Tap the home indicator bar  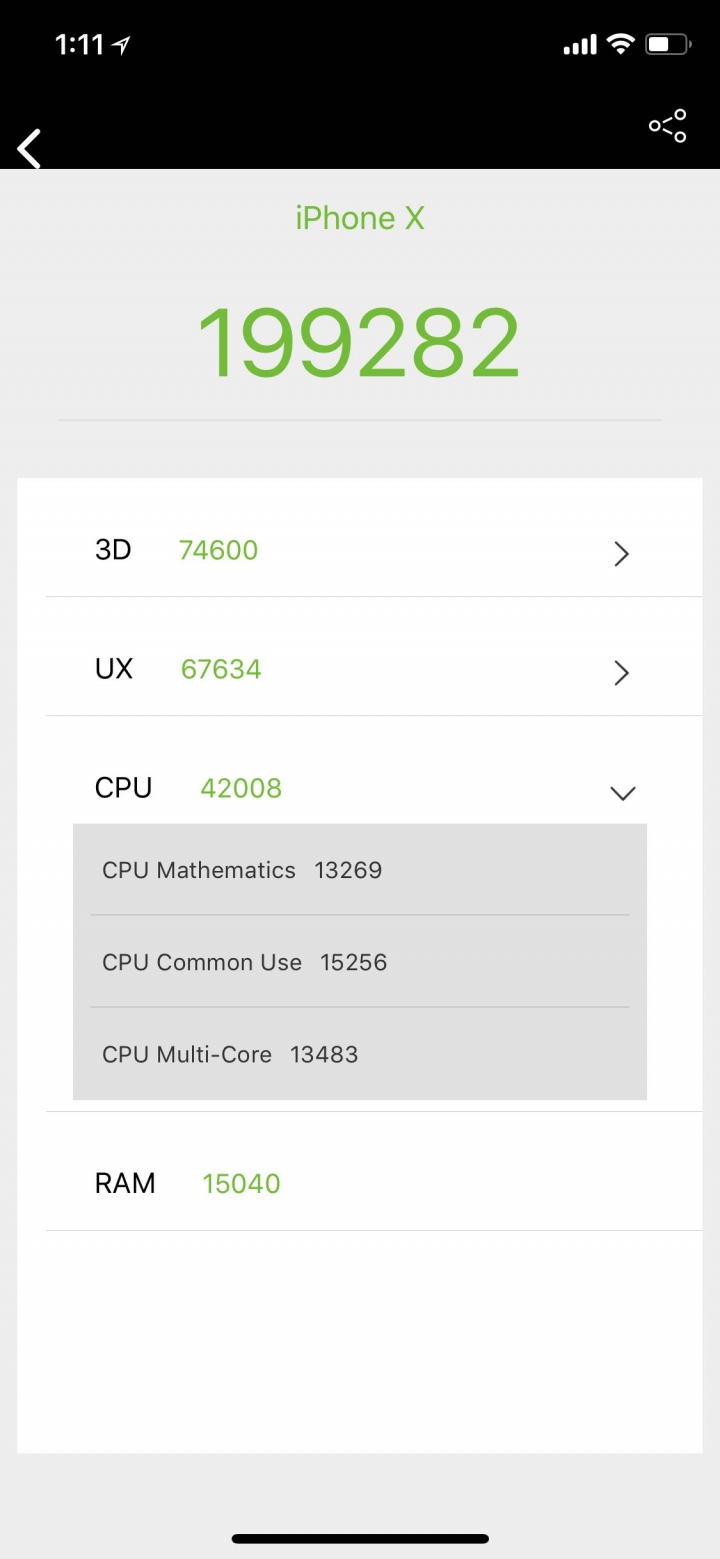[x=360, y=1539]
